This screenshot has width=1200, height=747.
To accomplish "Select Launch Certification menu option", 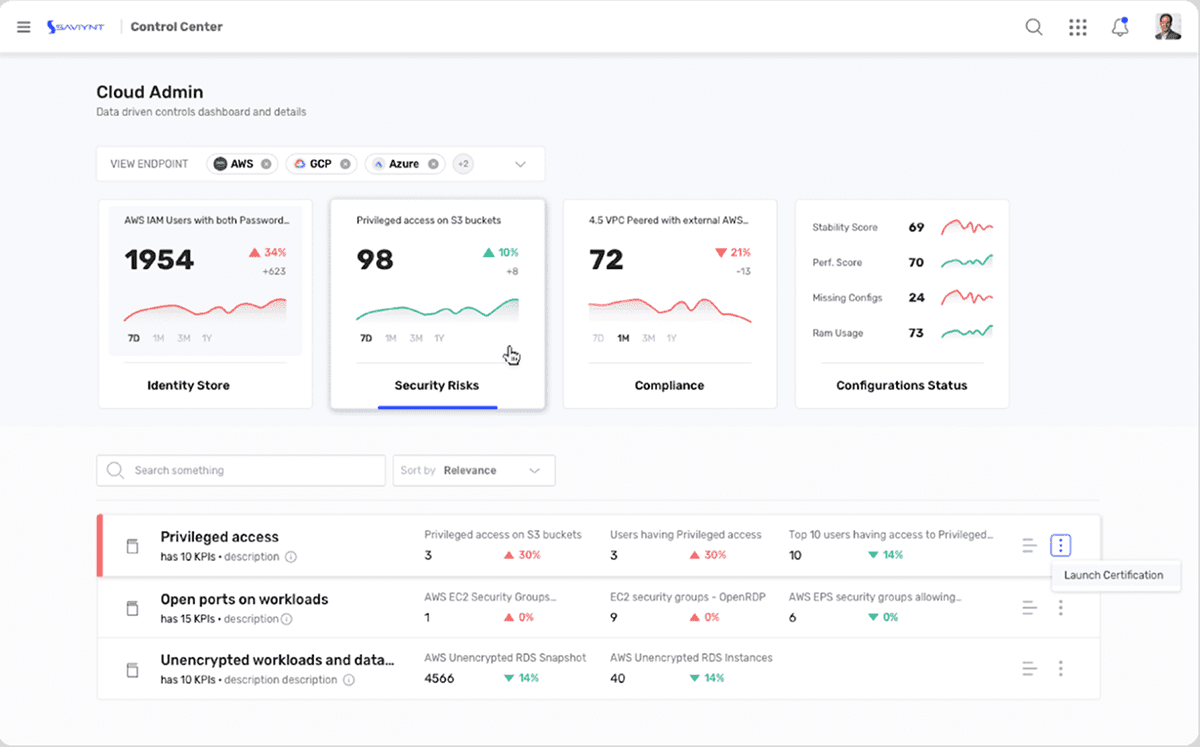I will (x=1114, y=575).
